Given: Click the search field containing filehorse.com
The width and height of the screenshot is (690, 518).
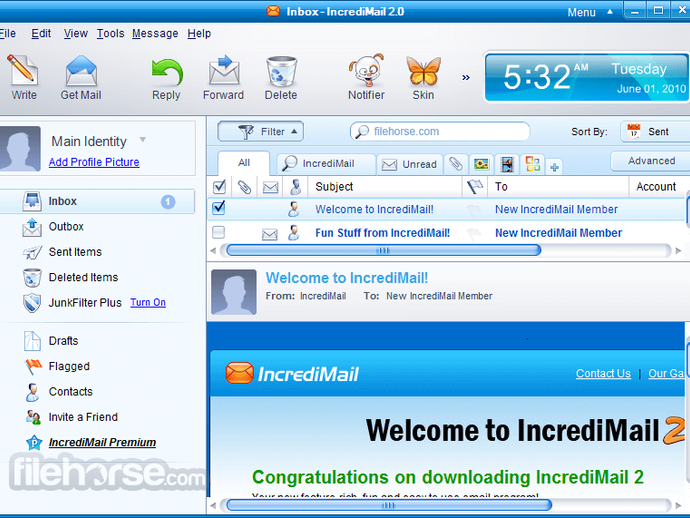Looking at the screenshot, I should 440,132.
